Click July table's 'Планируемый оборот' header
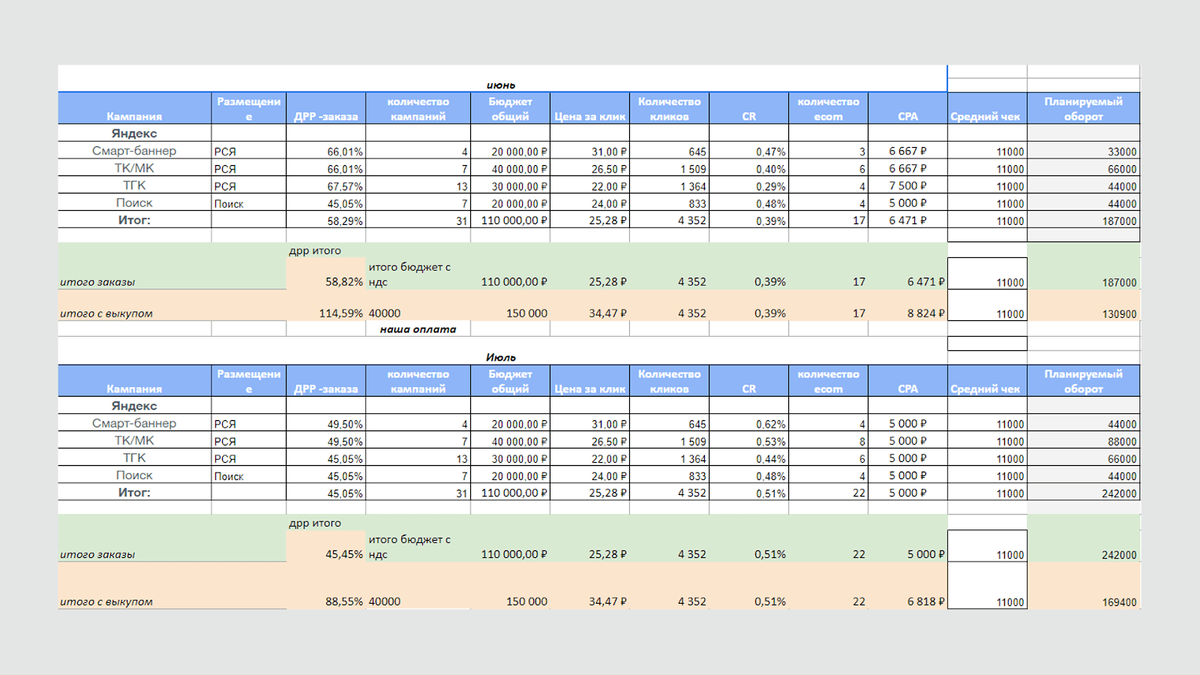 point(1083,381)
